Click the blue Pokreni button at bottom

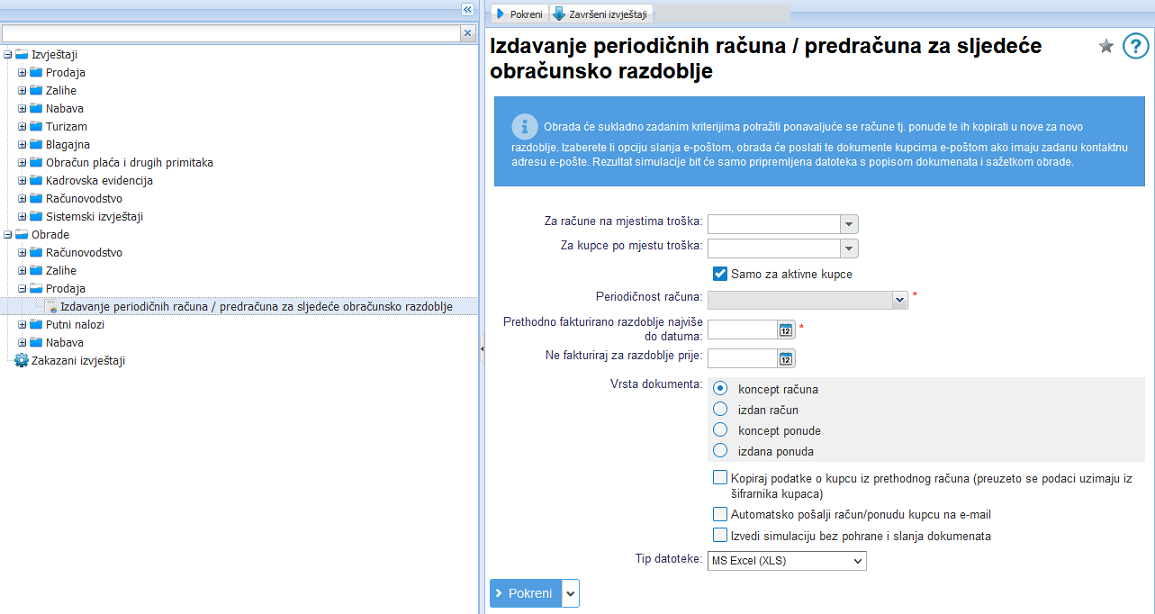point(526,593)
